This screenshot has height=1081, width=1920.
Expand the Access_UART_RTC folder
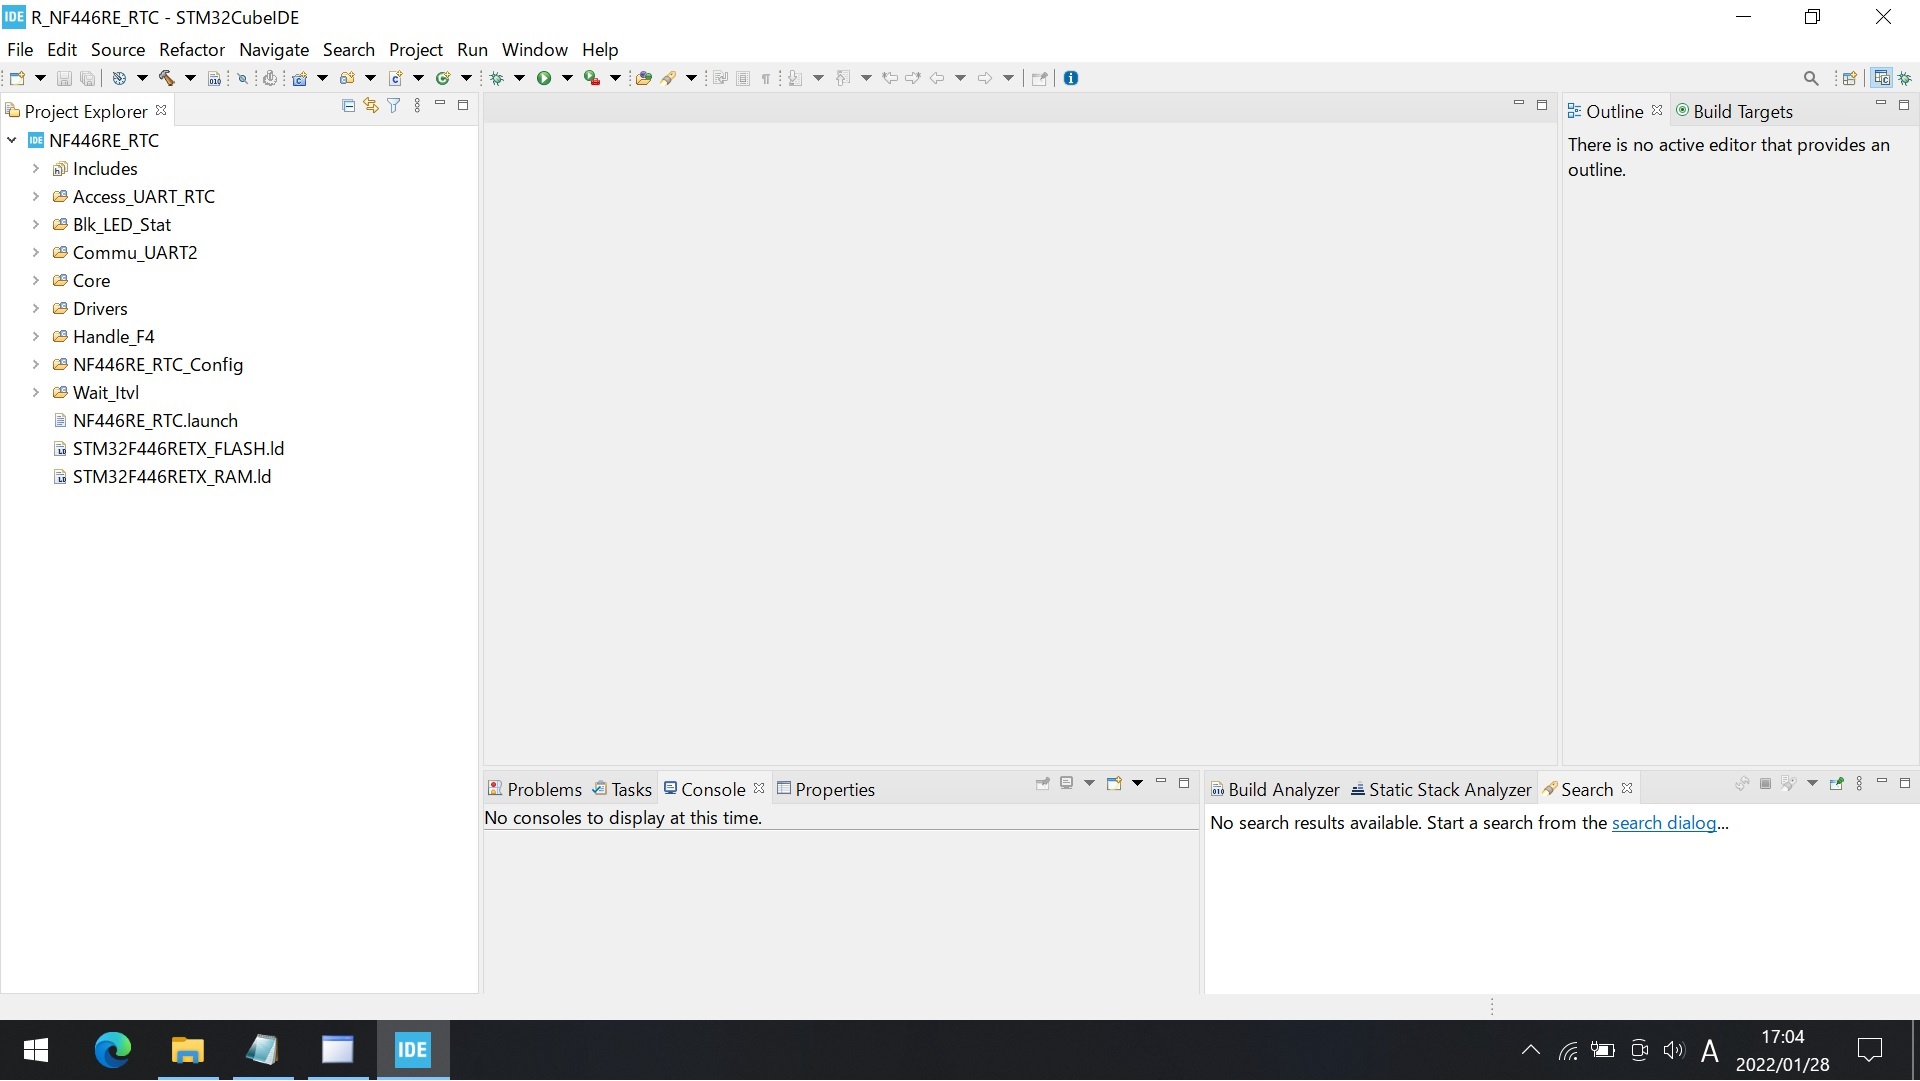pyautogui.click(x=36, y=197)
